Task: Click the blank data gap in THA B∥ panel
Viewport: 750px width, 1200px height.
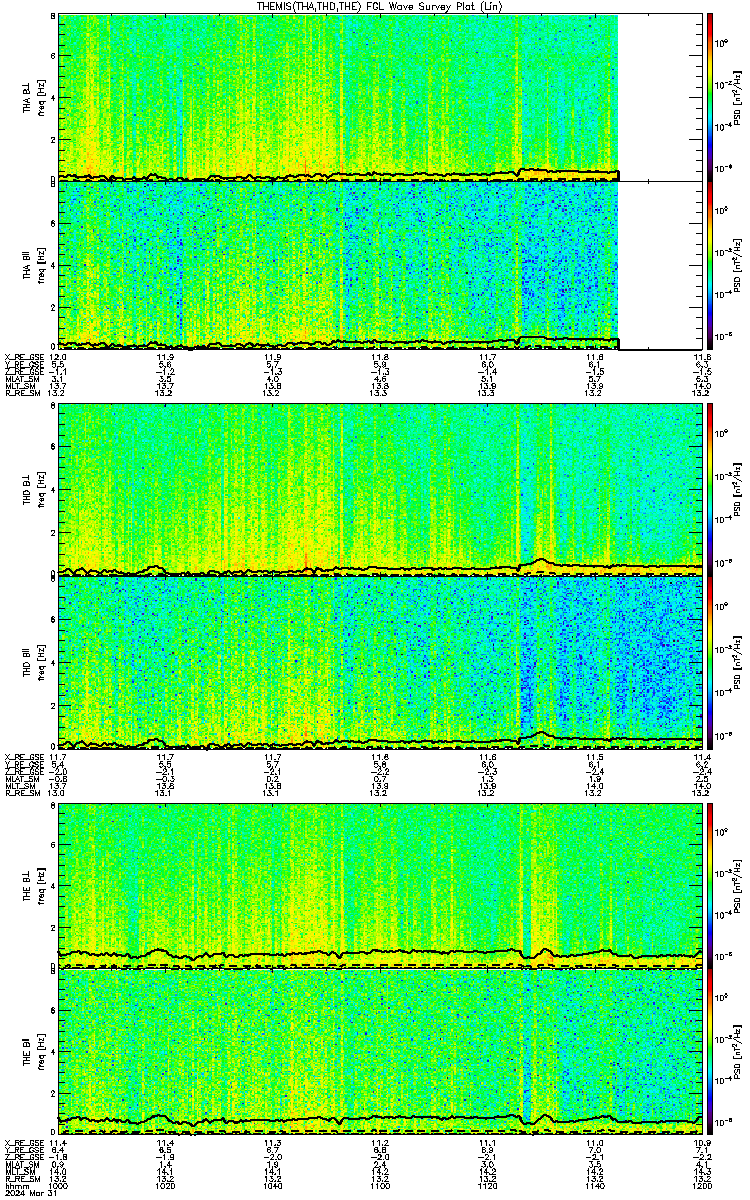Action: pos(661,265)
